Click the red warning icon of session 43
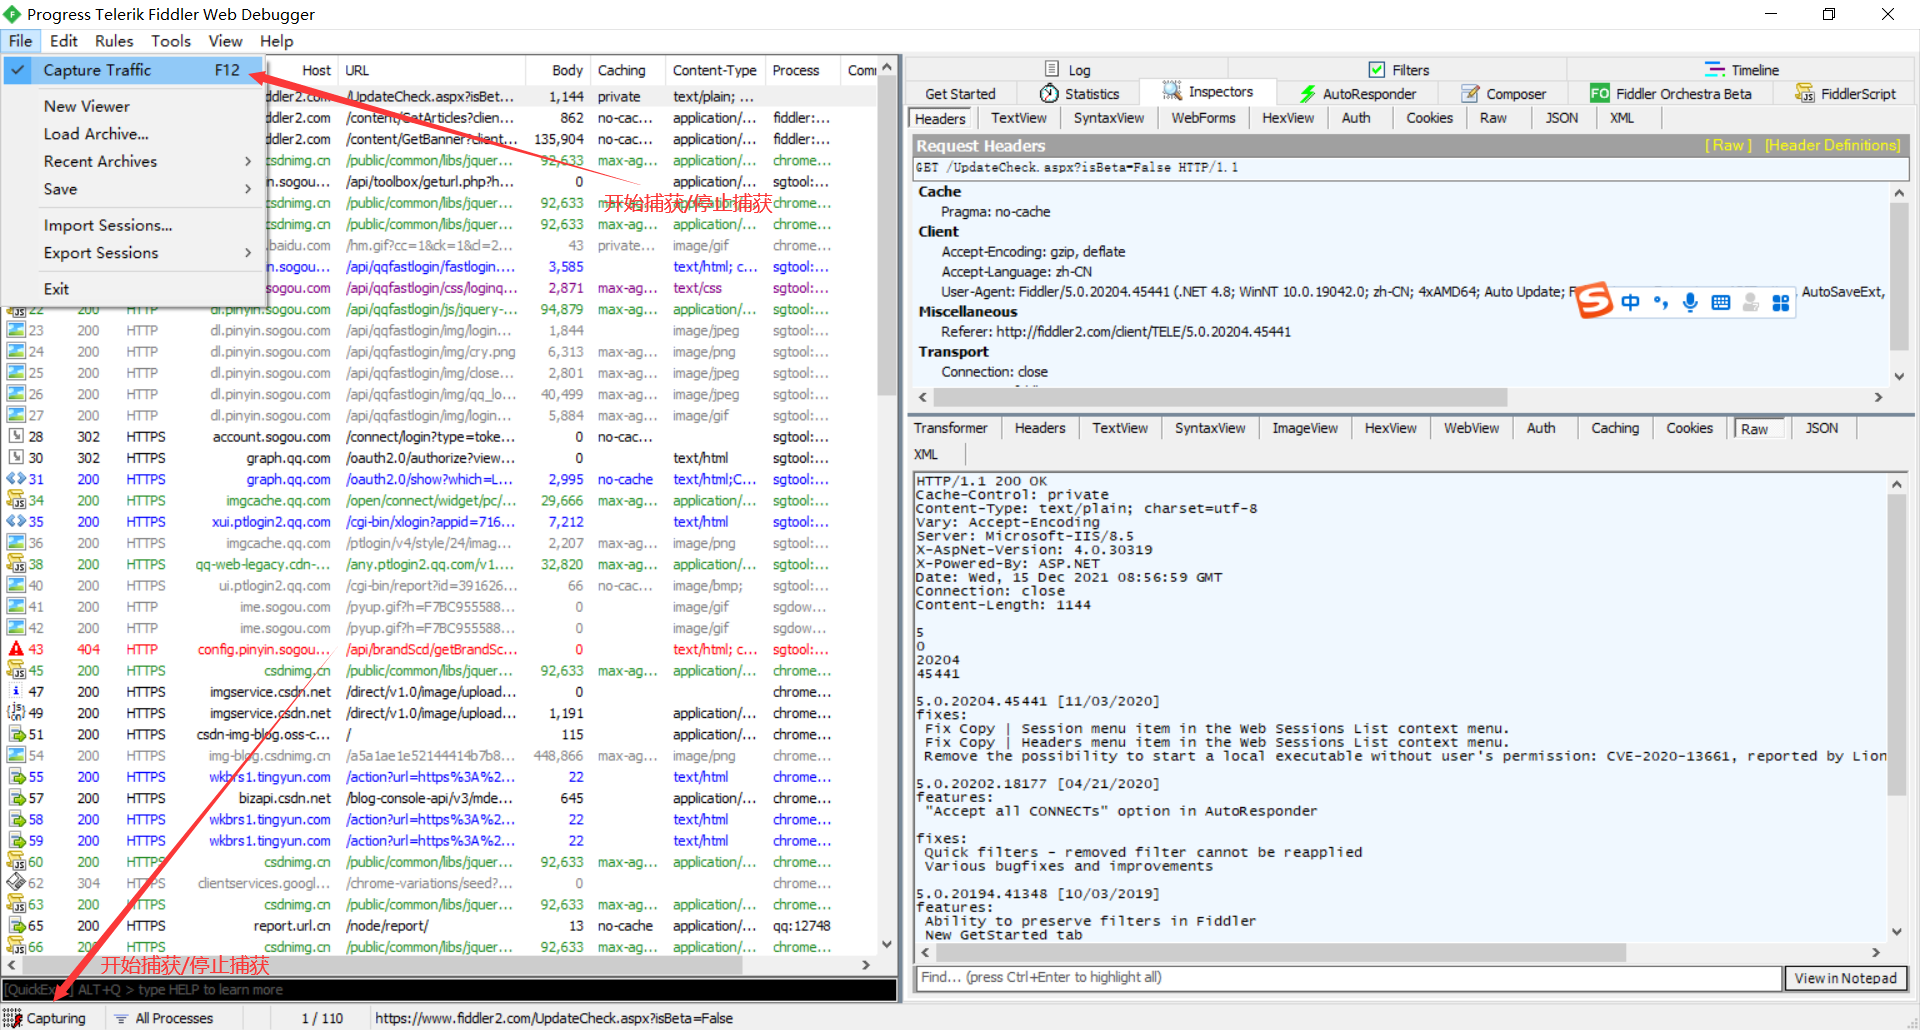Image resolution: width=1920 pixels, height=1030 pixels. (16, 649)
